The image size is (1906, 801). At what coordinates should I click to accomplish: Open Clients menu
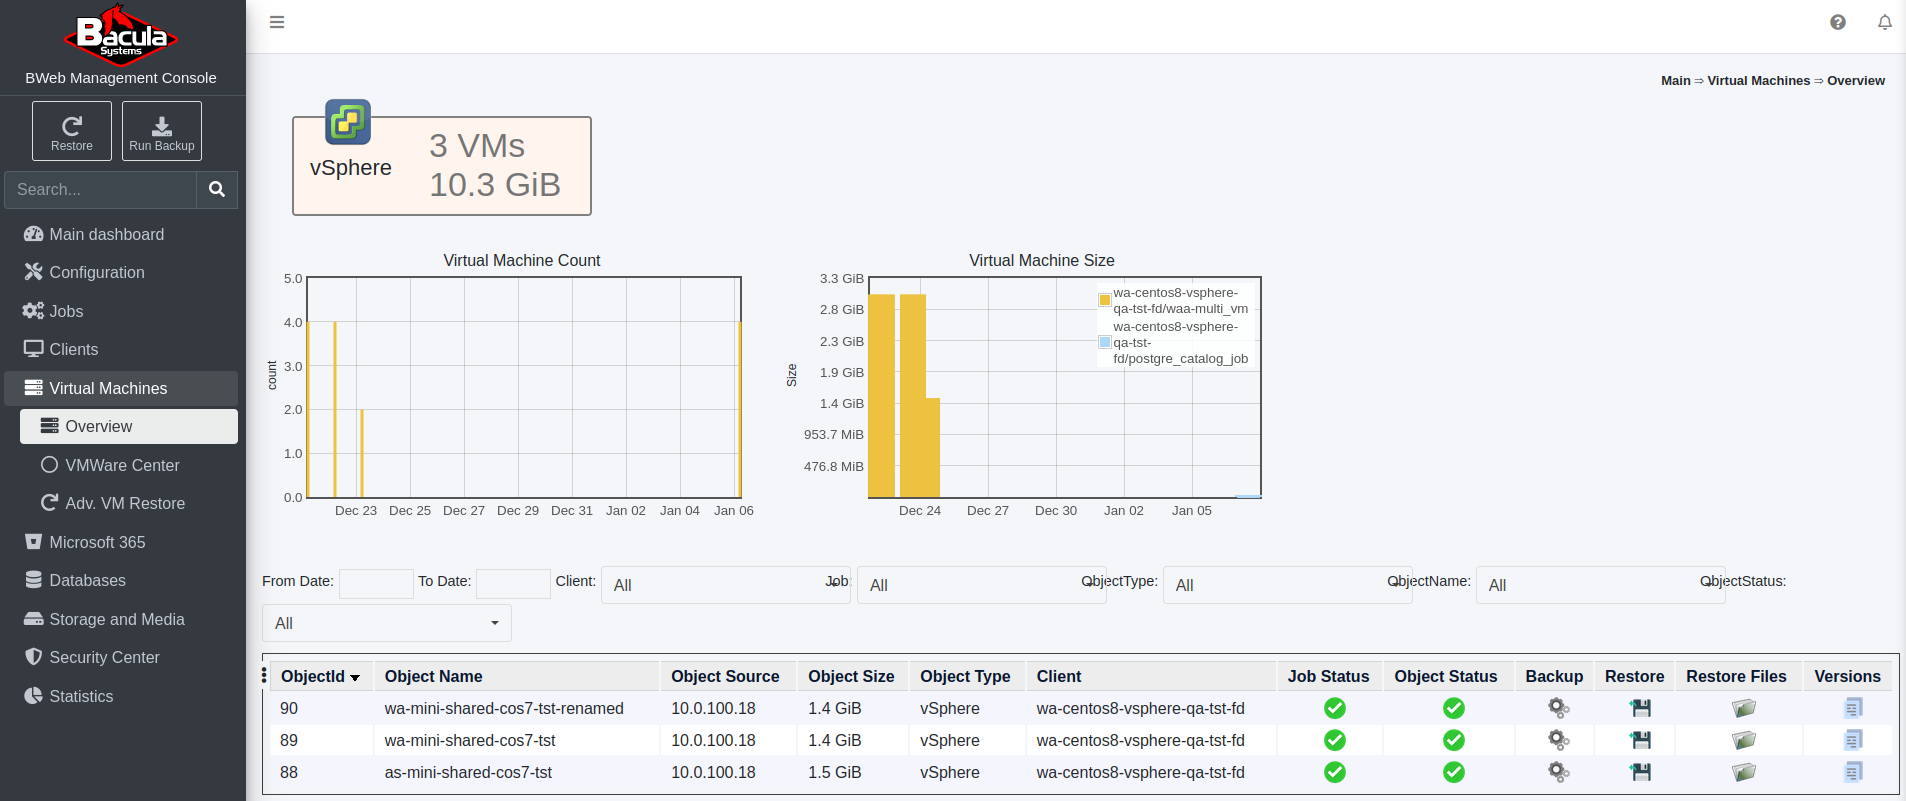(x=121, y=349)
